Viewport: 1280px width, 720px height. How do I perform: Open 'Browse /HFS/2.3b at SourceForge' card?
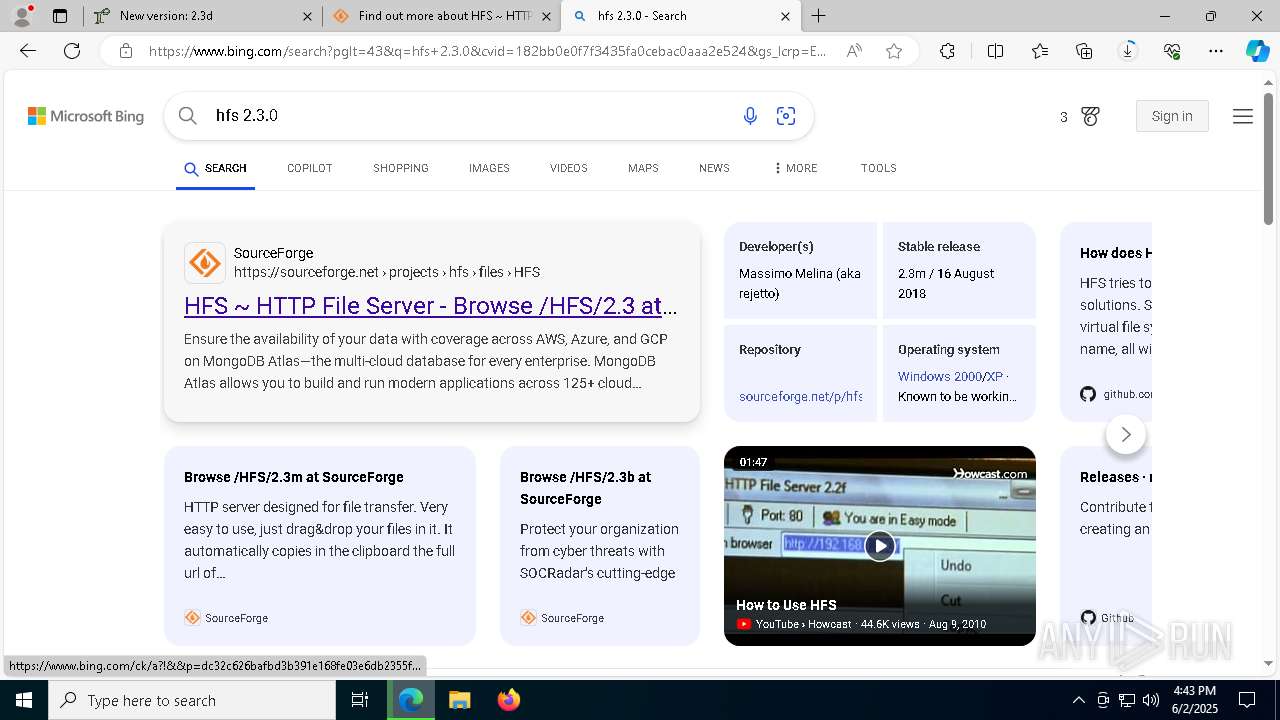coord(600,546)
